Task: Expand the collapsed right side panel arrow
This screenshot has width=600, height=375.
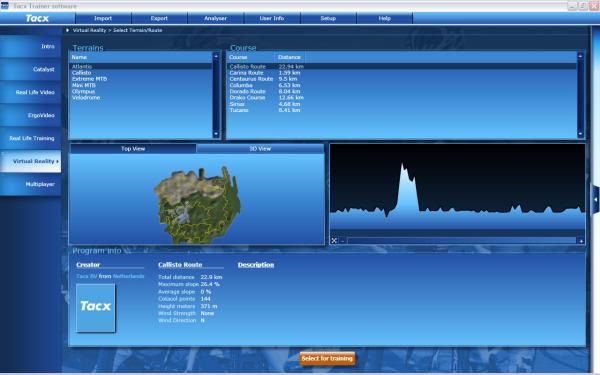Action: click(595, 199)
